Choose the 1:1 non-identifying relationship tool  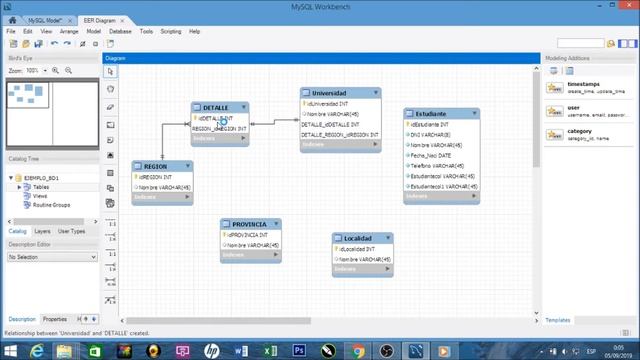tap(110, 223)
